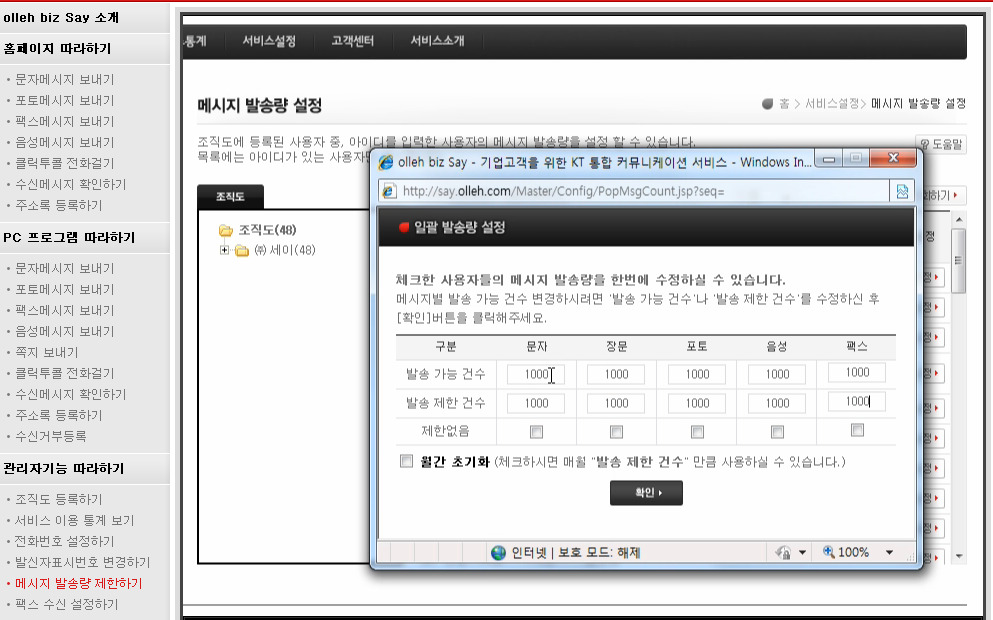The width and height of the screenshot is (993, 620).
Task: Click the Internet Explorer icon in popup title bar
Action: click(x=385, y=162)
